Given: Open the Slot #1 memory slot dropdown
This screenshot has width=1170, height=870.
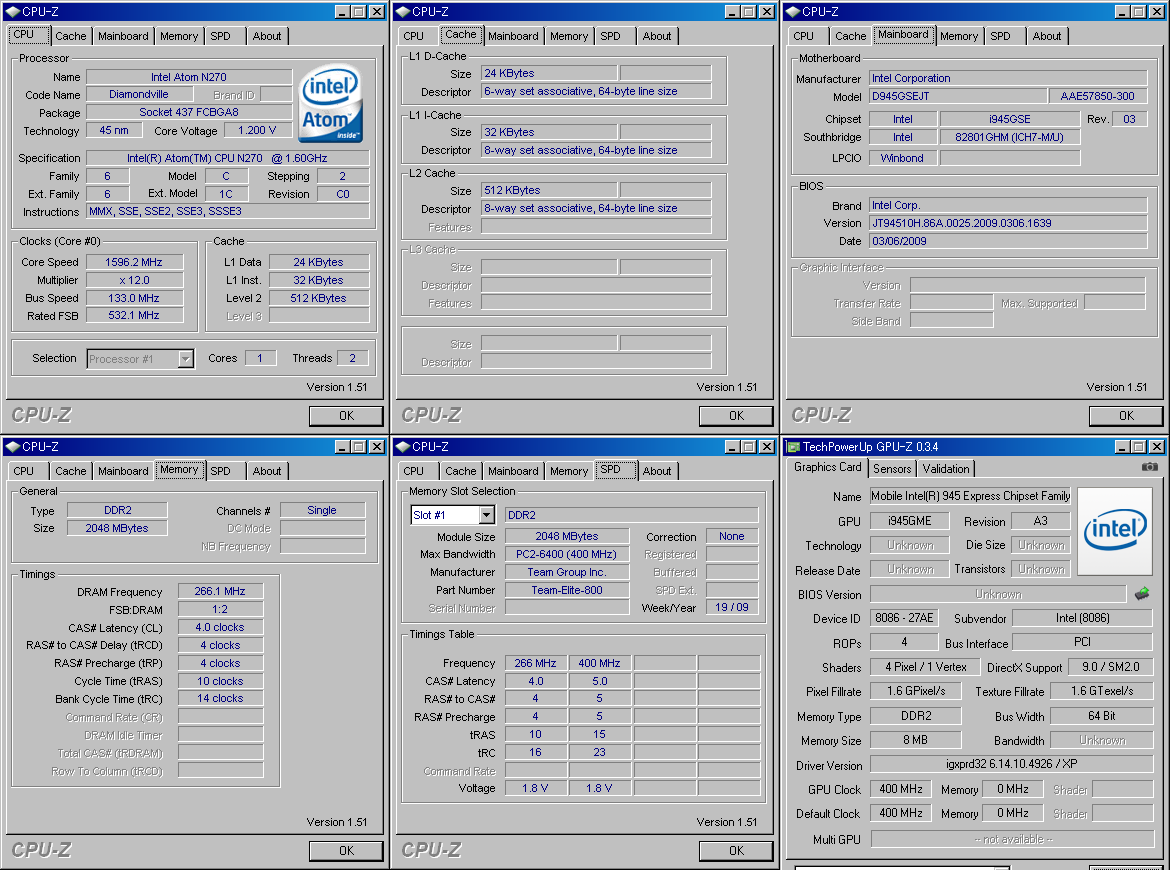Looking at the screenshot, I should coord(486,515).
